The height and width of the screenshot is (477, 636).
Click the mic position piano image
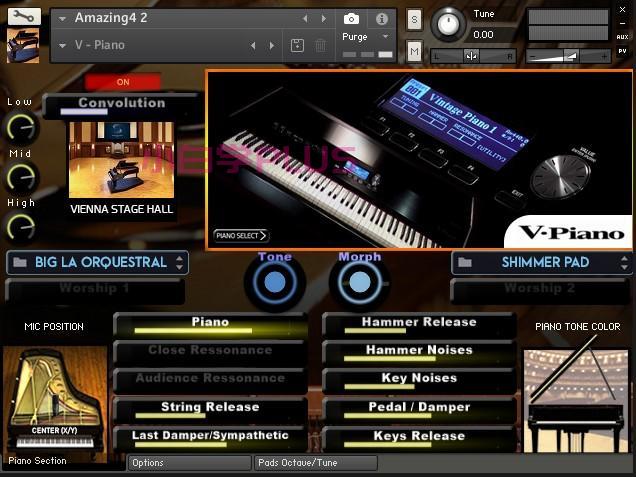tap(55, 400)
